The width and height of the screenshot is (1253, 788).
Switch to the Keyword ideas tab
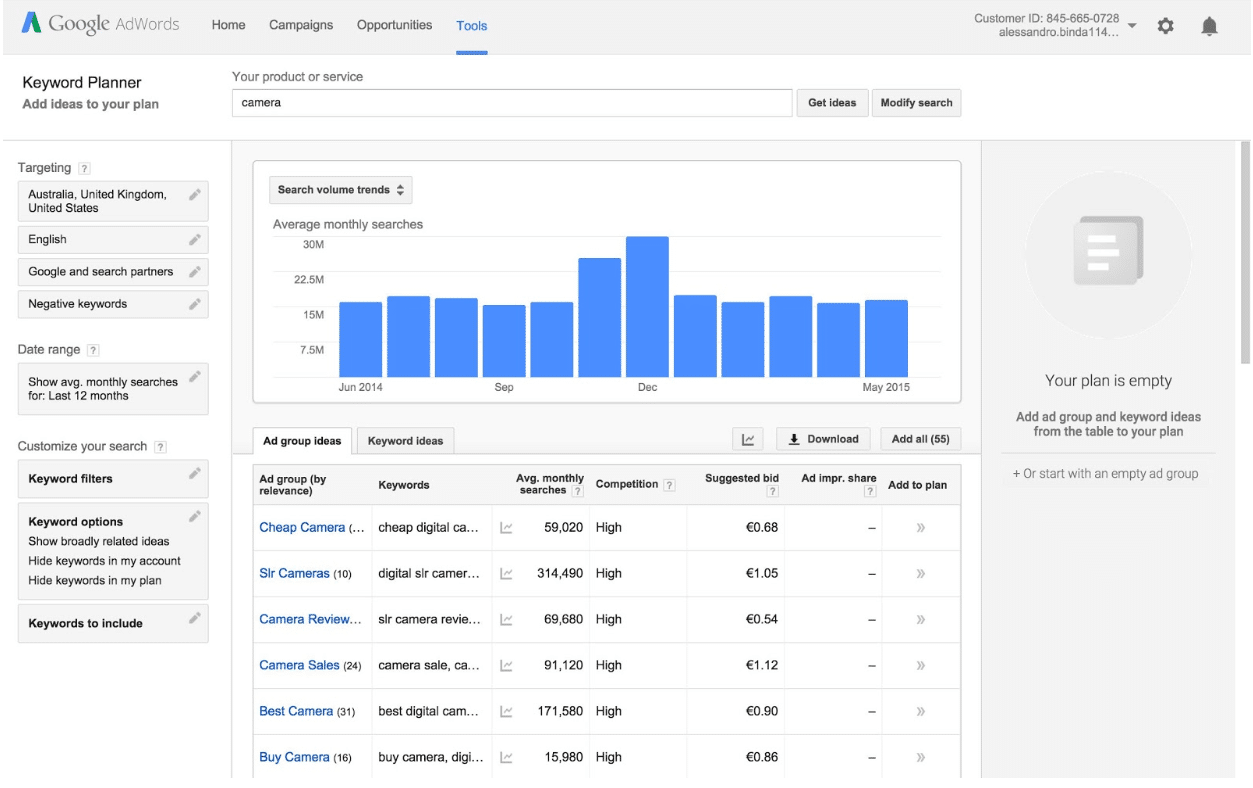405,440
